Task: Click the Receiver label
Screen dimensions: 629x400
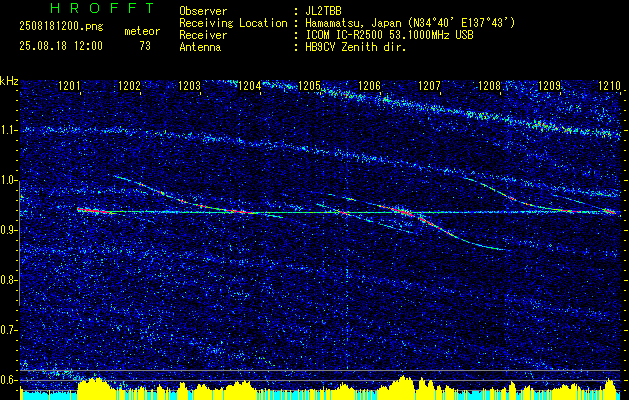Action: click(203, 35)
